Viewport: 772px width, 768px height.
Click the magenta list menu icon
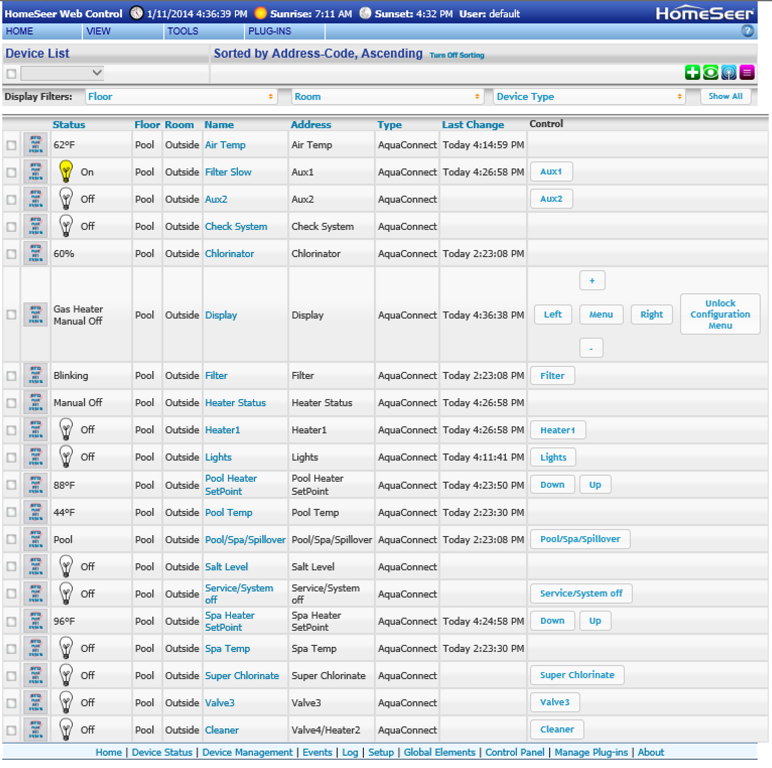click(x=747, y=72)
